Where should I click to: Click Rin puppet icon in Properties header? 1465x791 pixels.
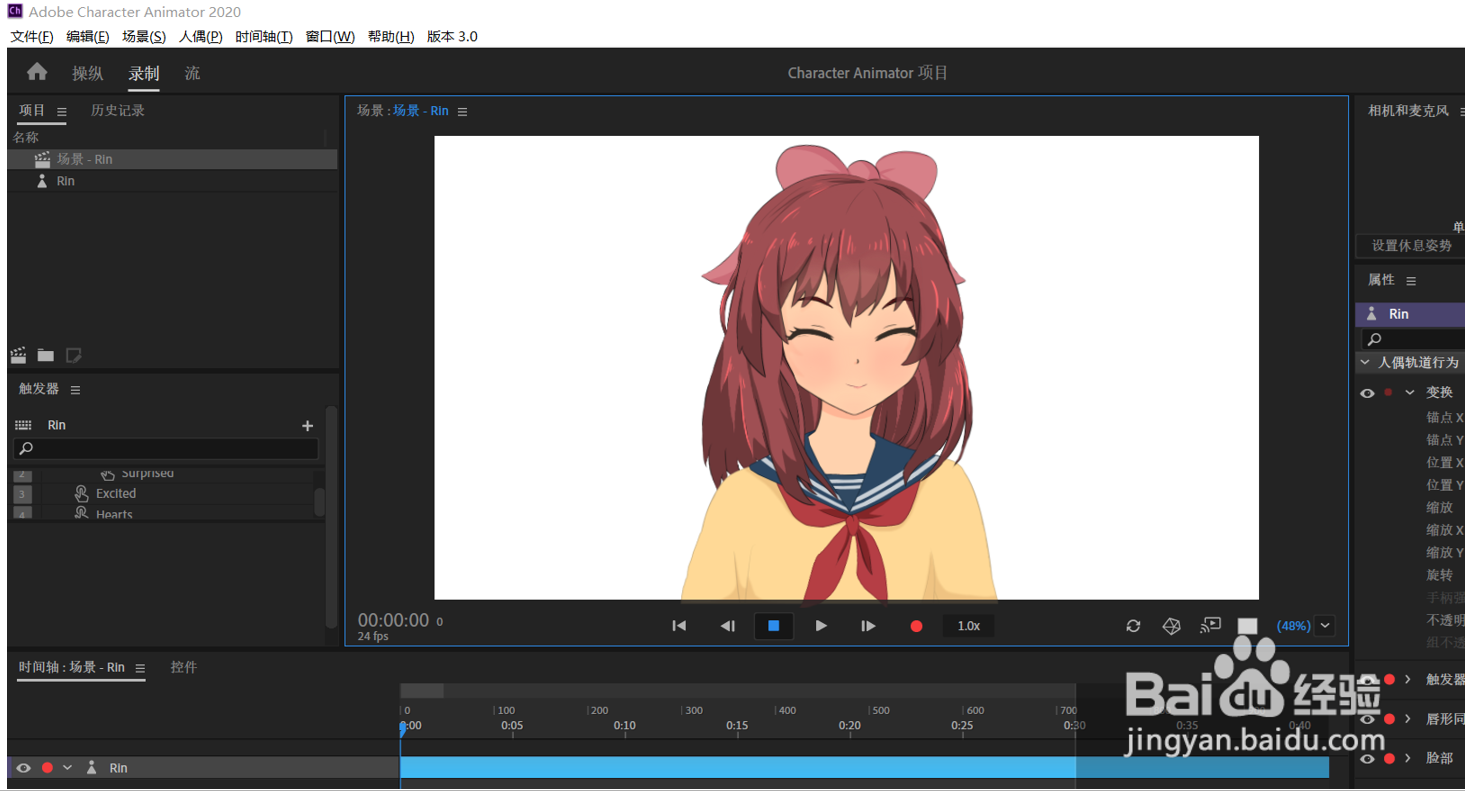[x=1372, y=314]
